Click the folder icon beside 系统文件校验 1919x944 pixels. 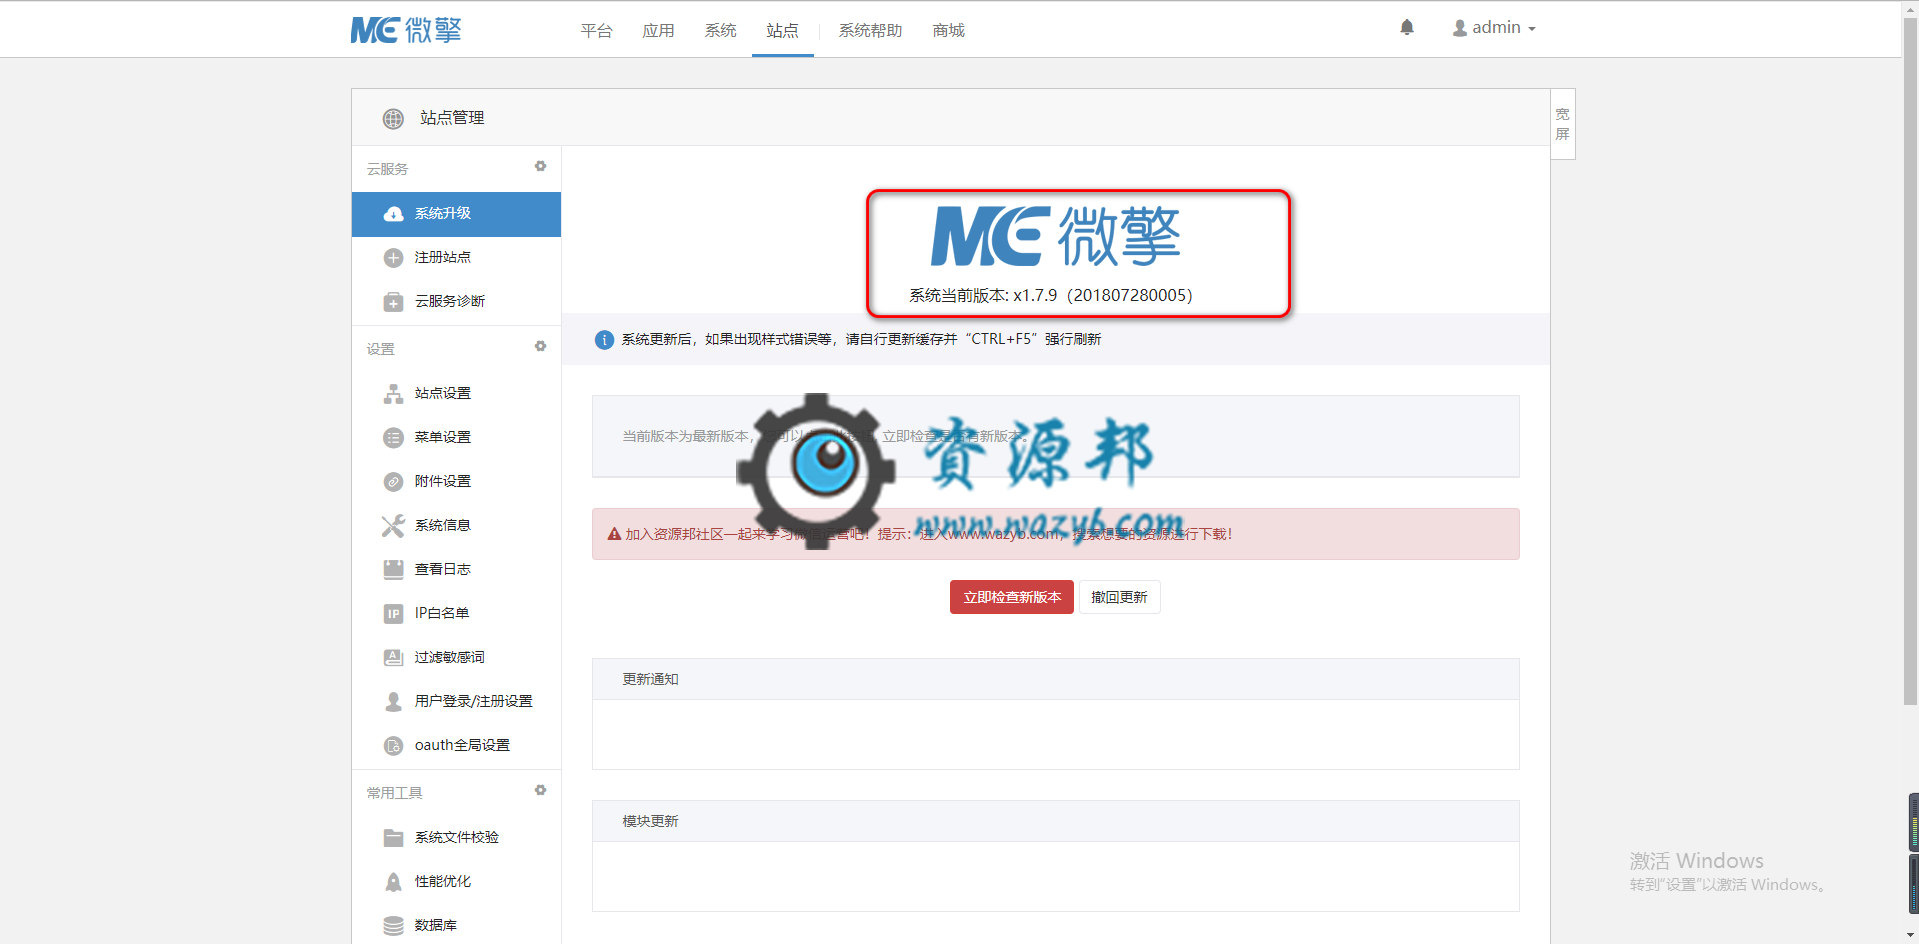tap(394, 838)
